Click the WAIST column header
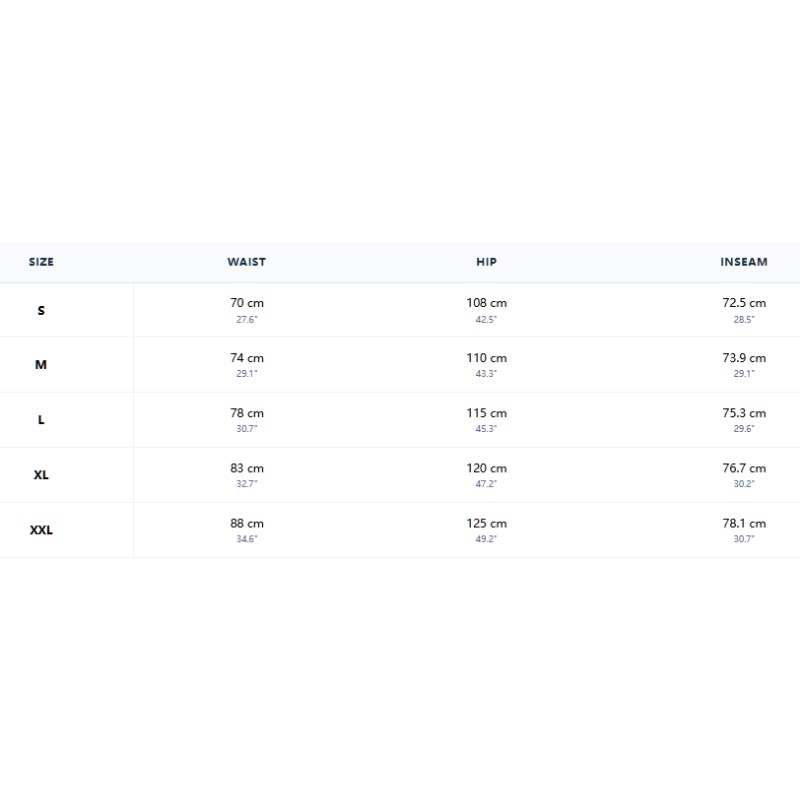This screenshot has height=800, width=800. point(246,262)
